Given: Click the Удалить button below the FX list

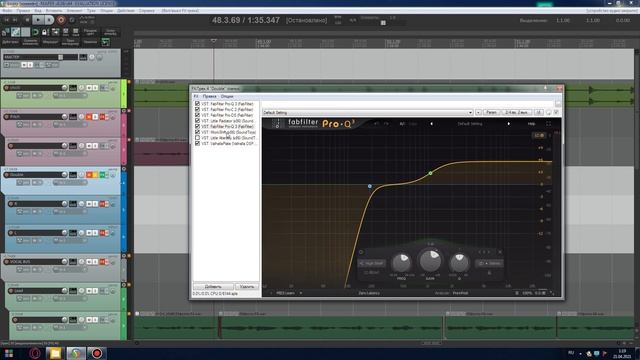Looking at the screenshot, I should 247,287.
